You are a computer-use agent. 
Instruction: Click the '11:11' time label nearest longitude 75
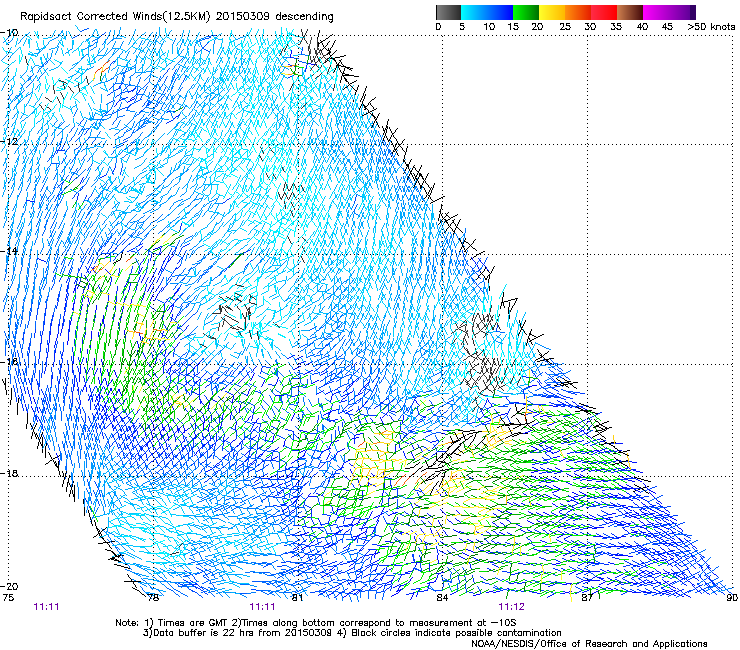pos(46,607)
